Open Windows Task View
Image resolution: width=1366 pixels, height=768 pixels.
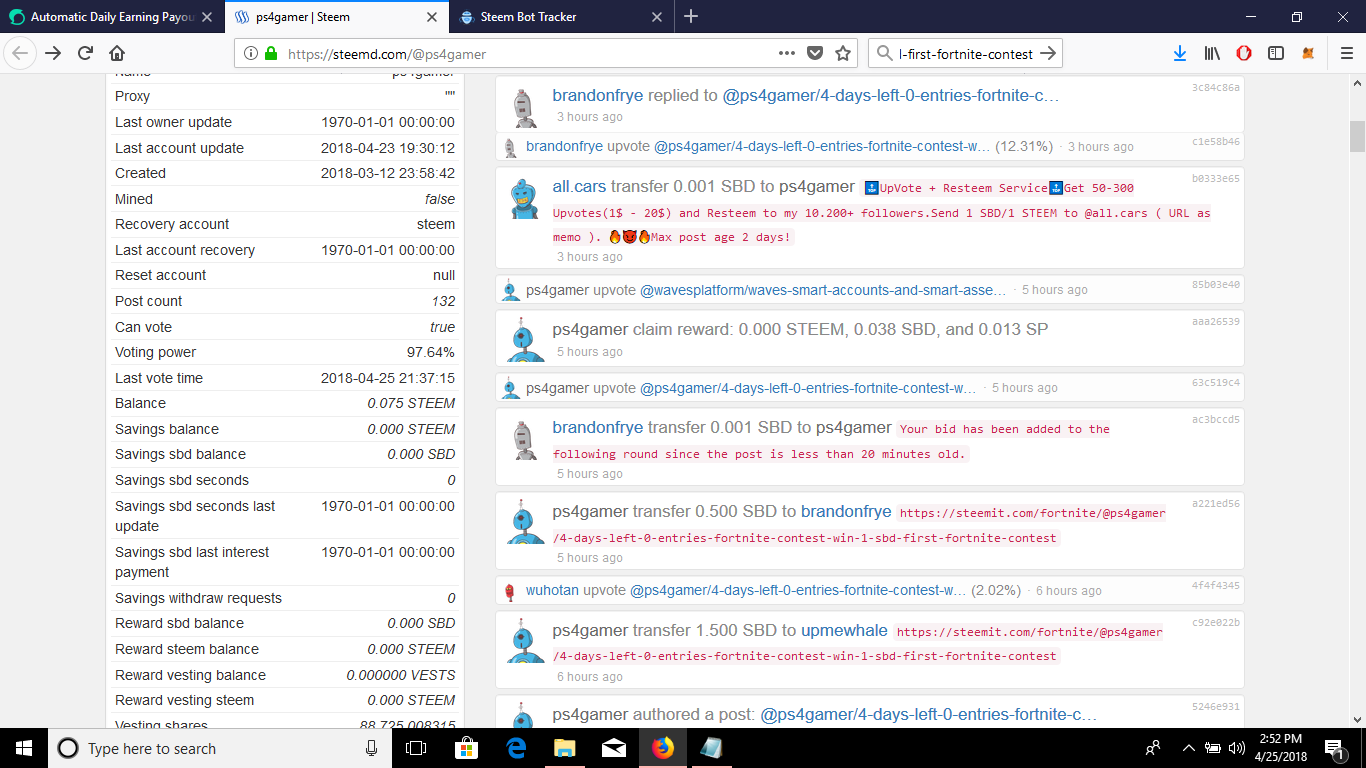pos(416,748)
